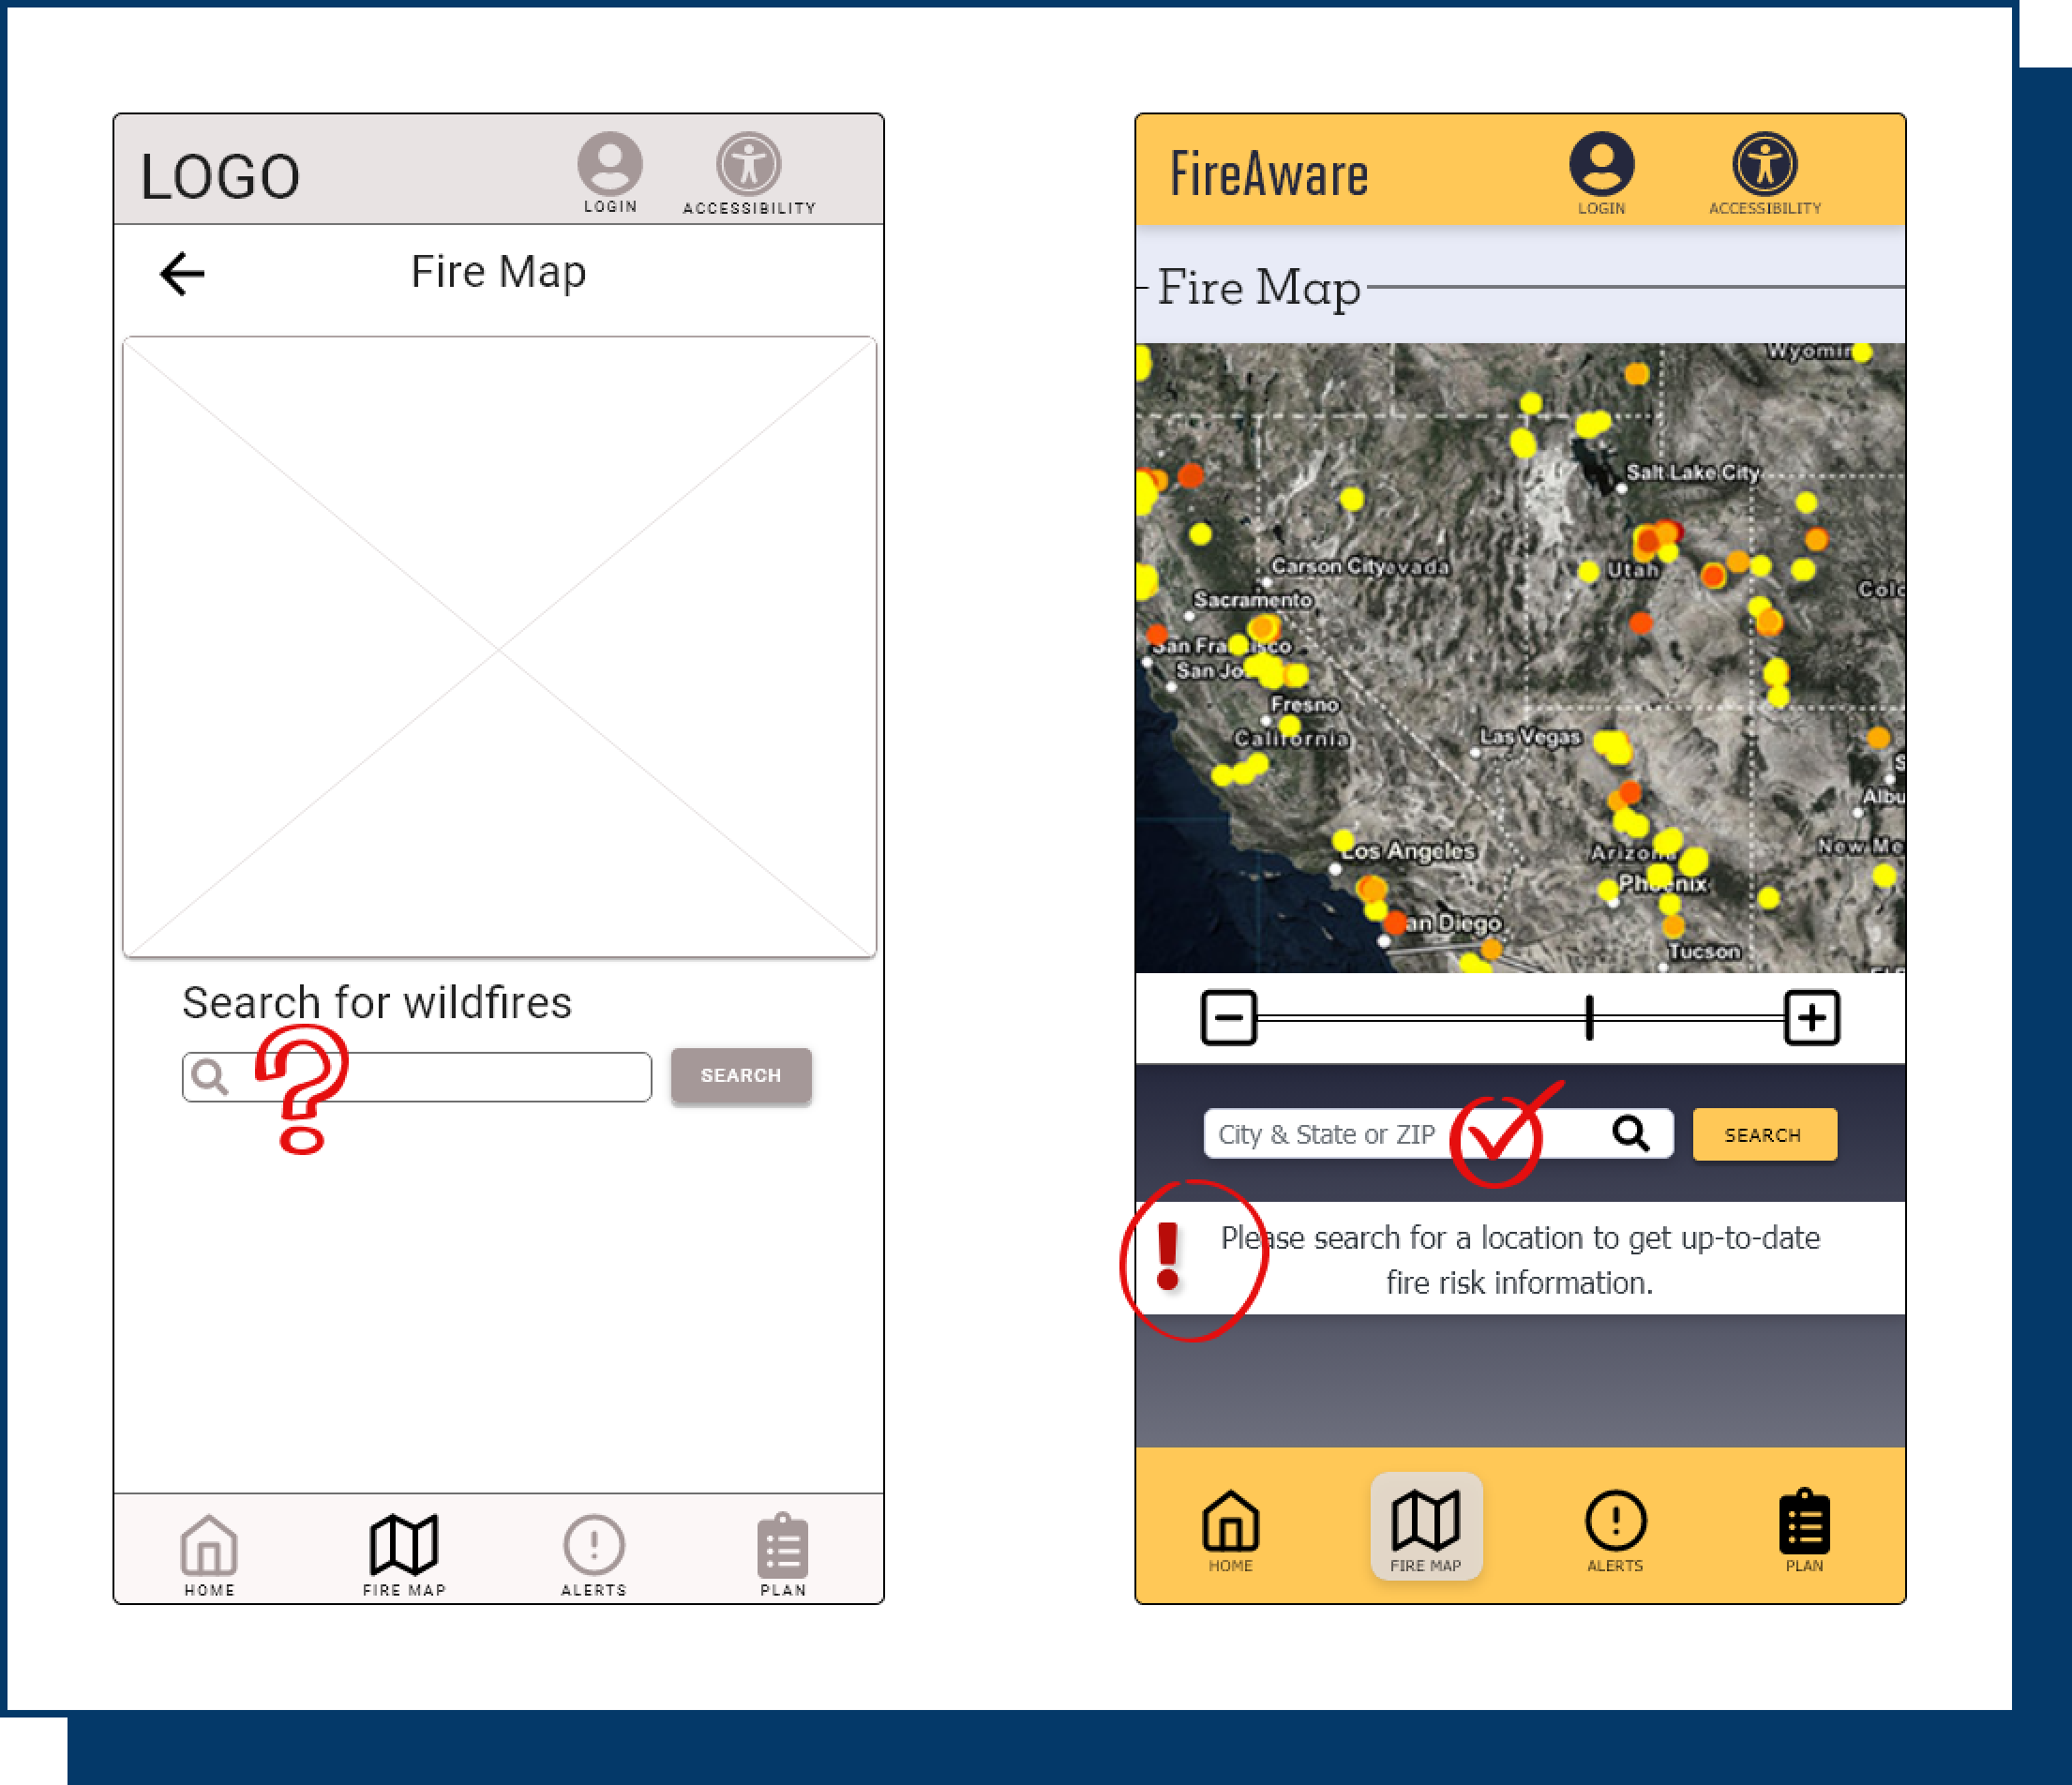Select highlighted Fire Map tab in yellow bar

pos(1426,1526)
